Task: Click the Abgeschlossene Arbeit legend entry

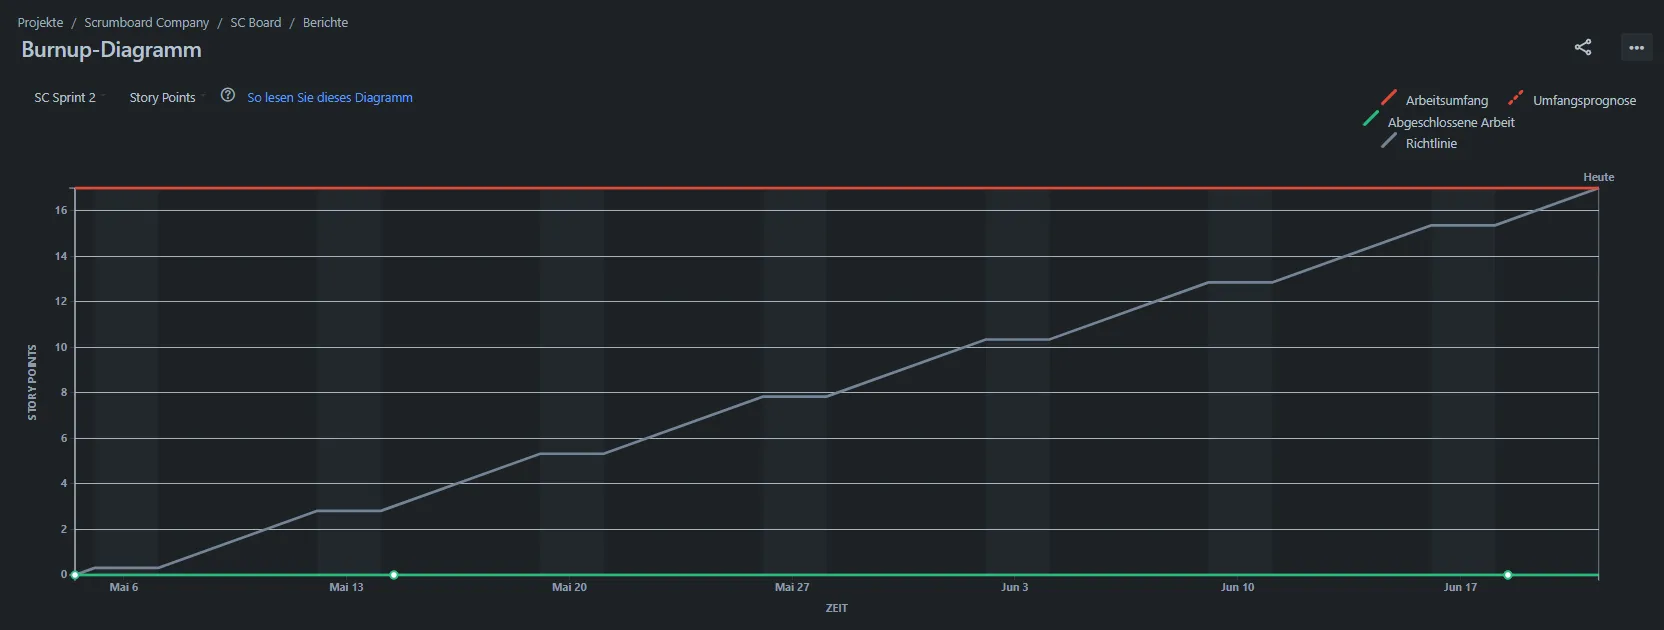Action: pyautogui.click(x=1439, y=122)
